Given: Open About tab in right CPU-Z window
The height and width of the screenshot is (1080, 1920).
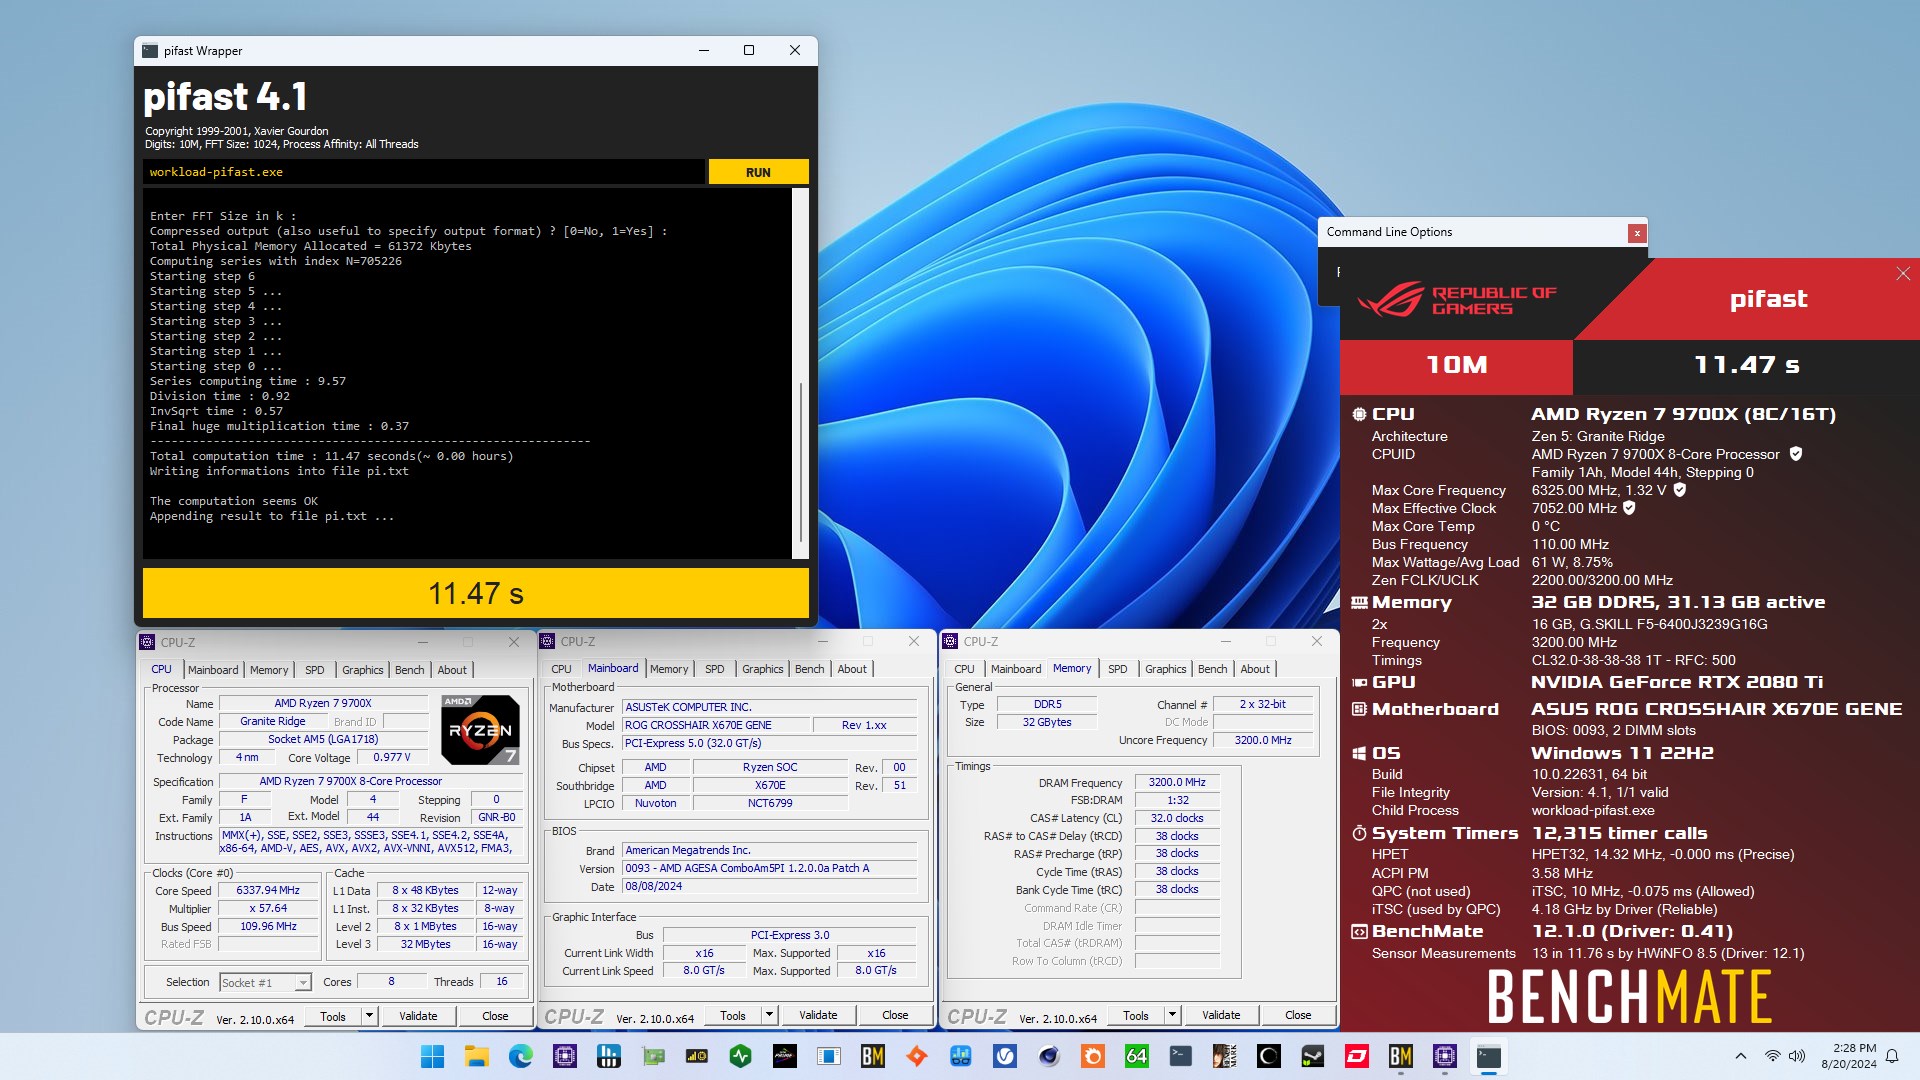Looking at the screenshot, I should point(1255,669).
